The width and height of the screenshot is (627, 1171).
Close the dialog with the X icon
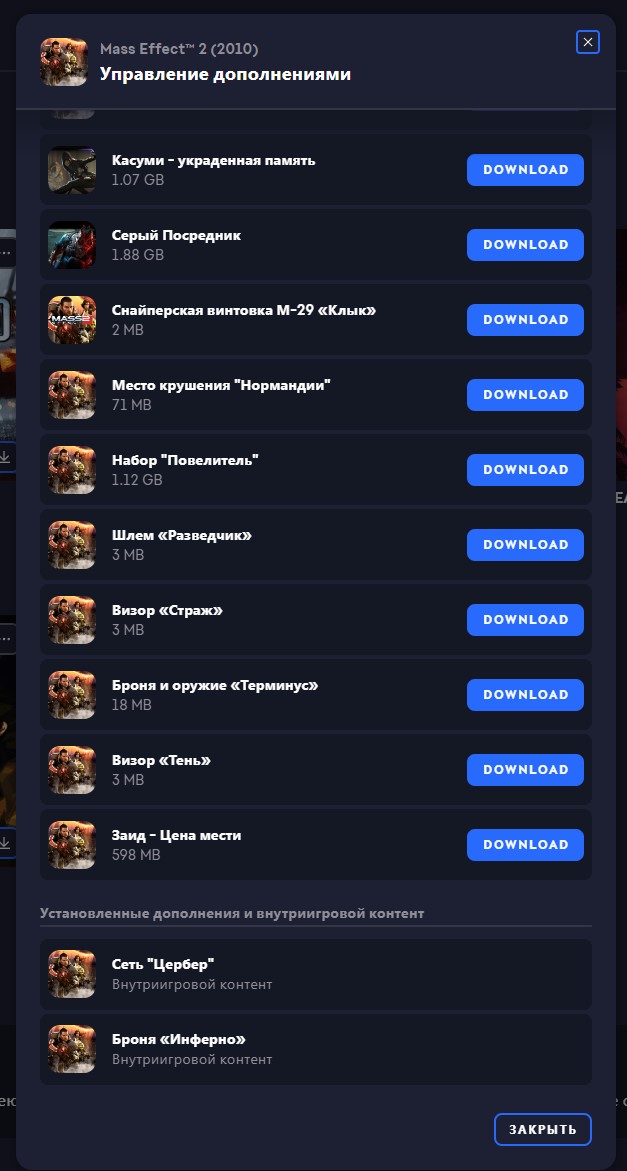point(588,43)
